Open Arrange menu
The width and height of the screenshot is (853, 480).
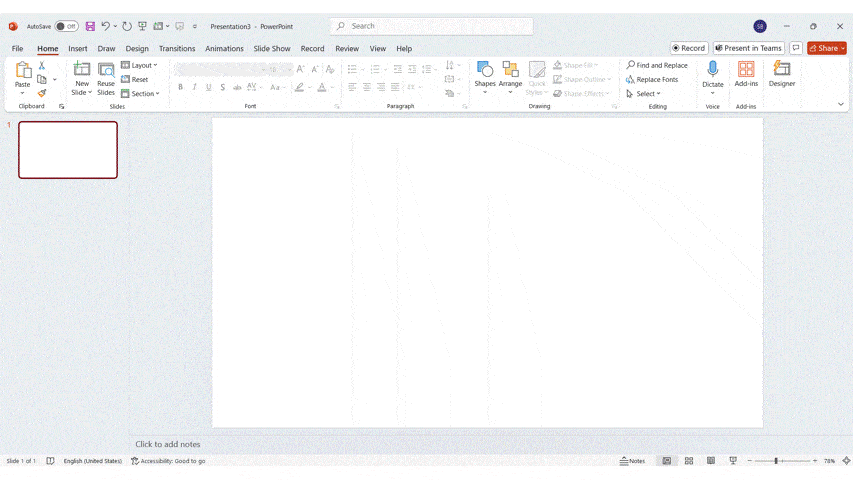coord(510,78)
